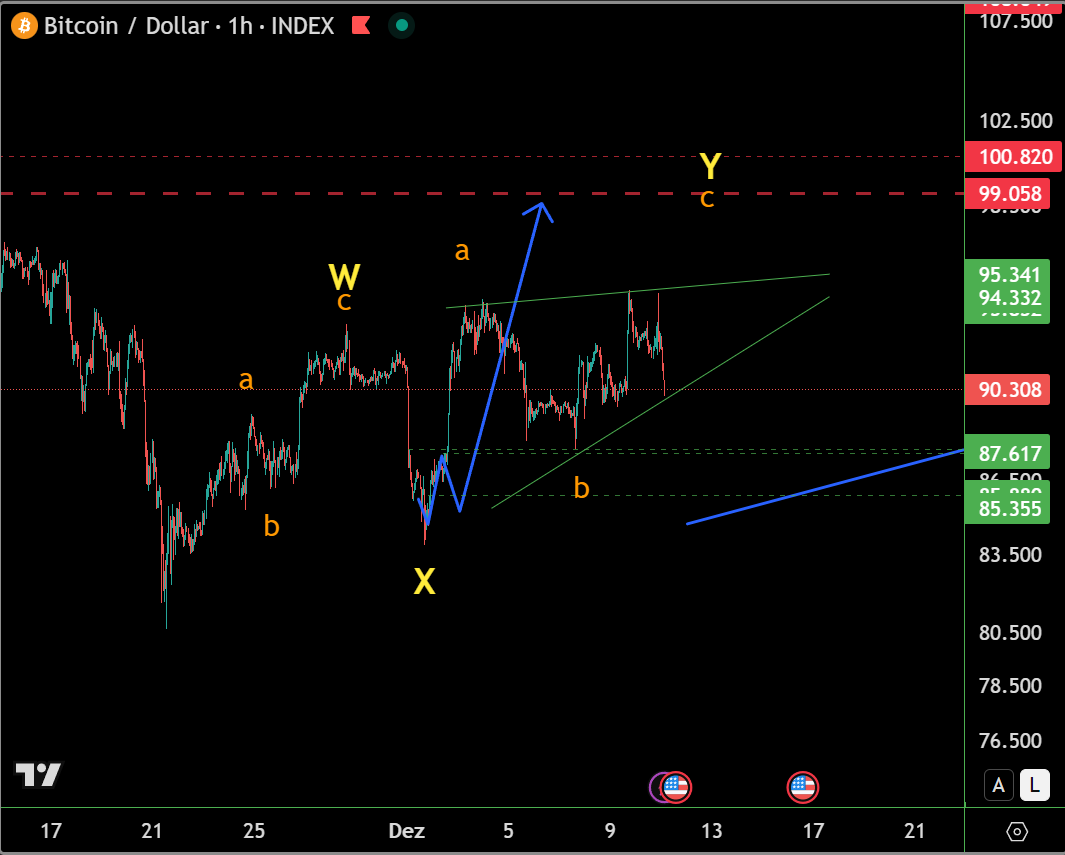Select the yellow Y wave label

tap(710, 165)
